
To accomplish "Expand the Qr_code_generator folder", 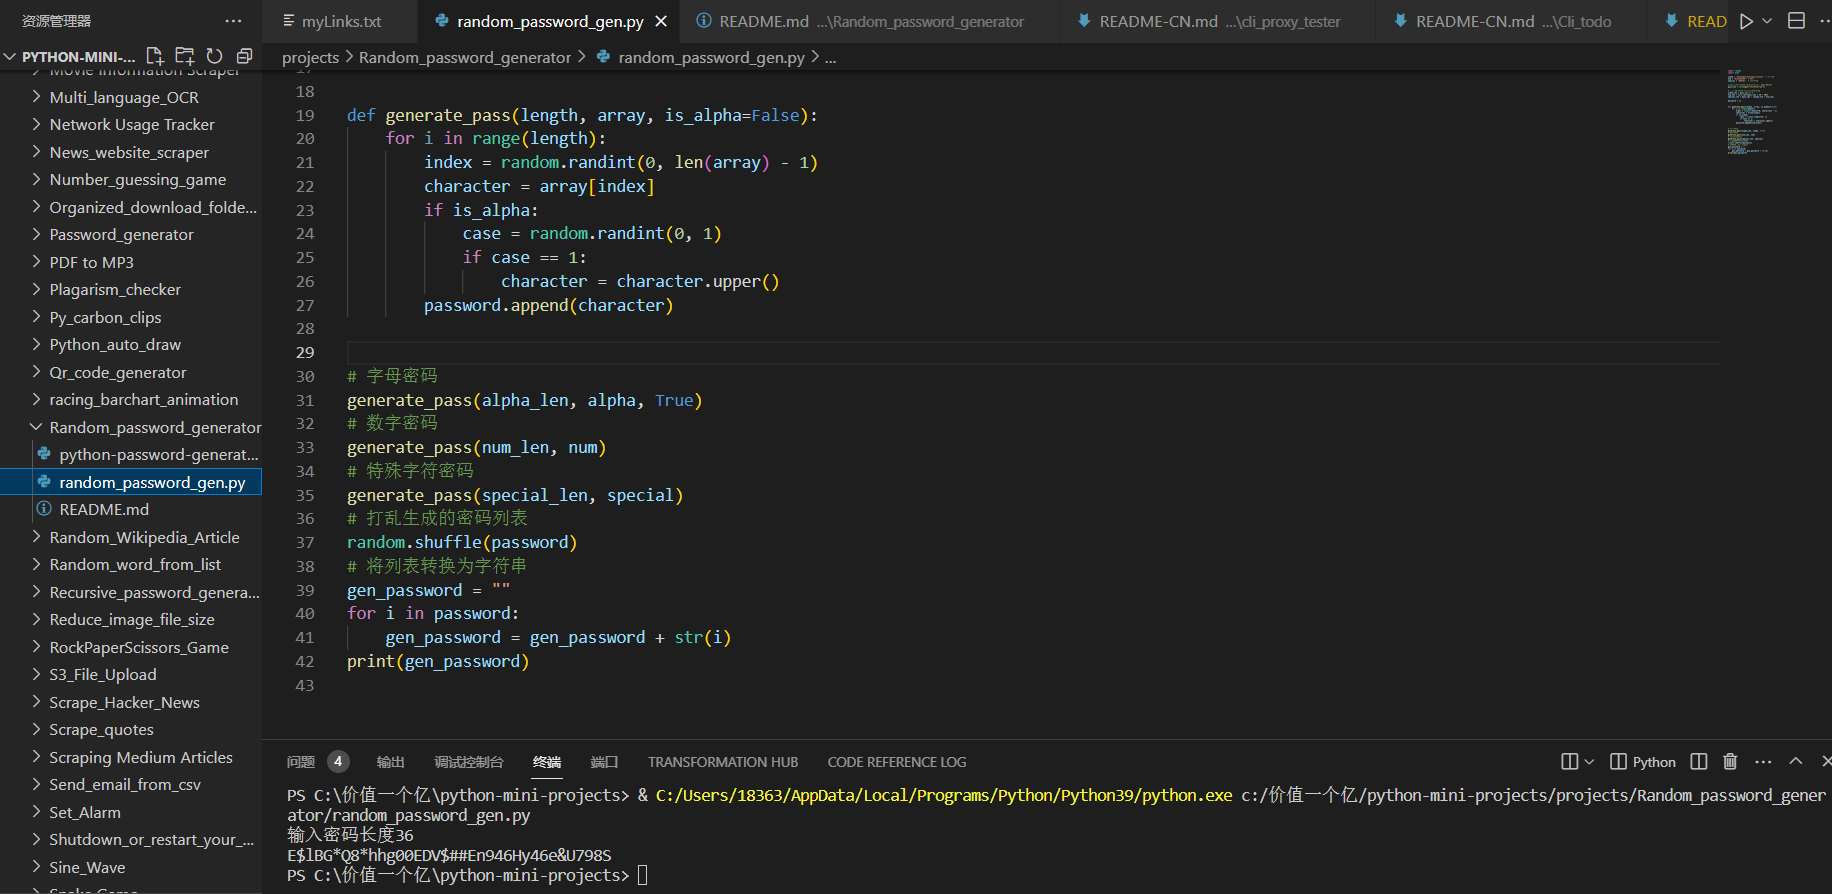I will click(x=131, y=372).
